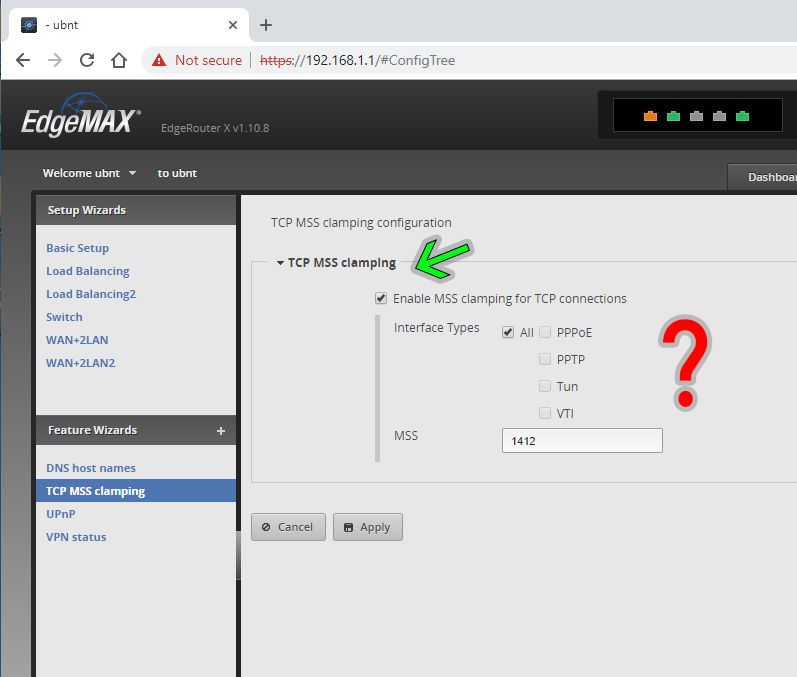The image size is (797, 677).
Task: Click the MSS value input field
Action: [582, 440]
